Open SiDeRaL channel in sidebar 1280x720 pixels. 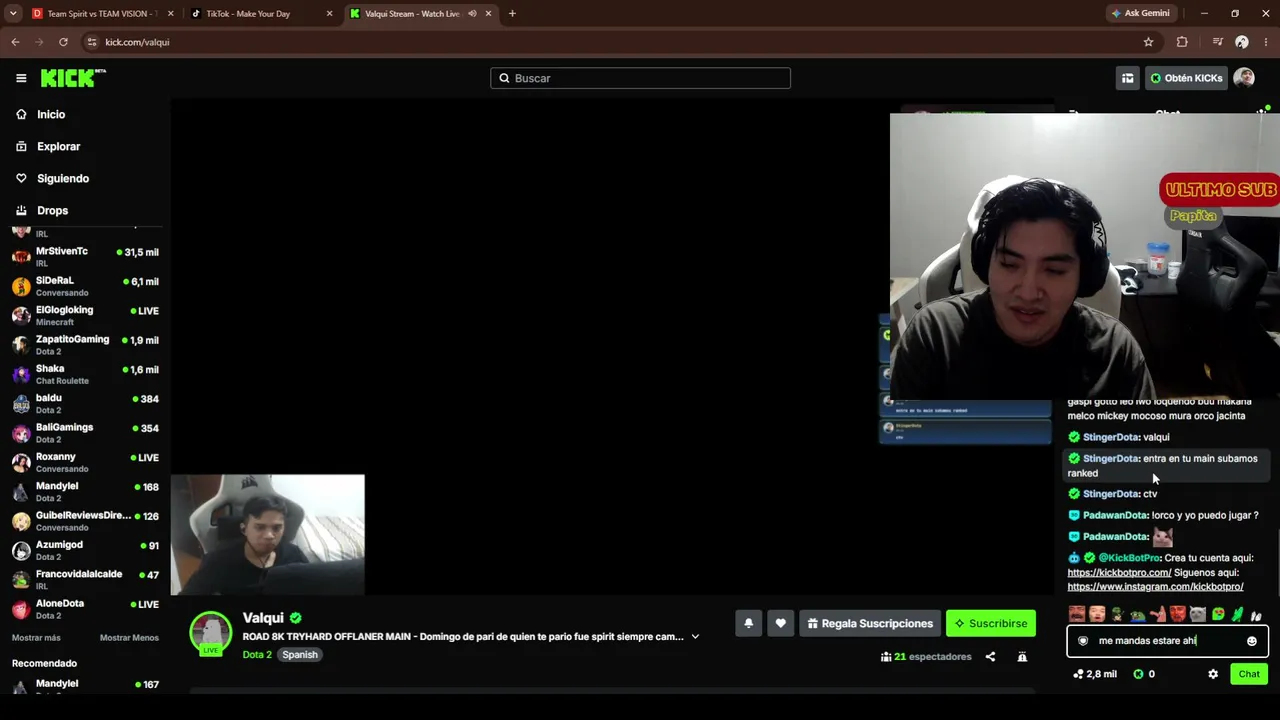point(86,286)
